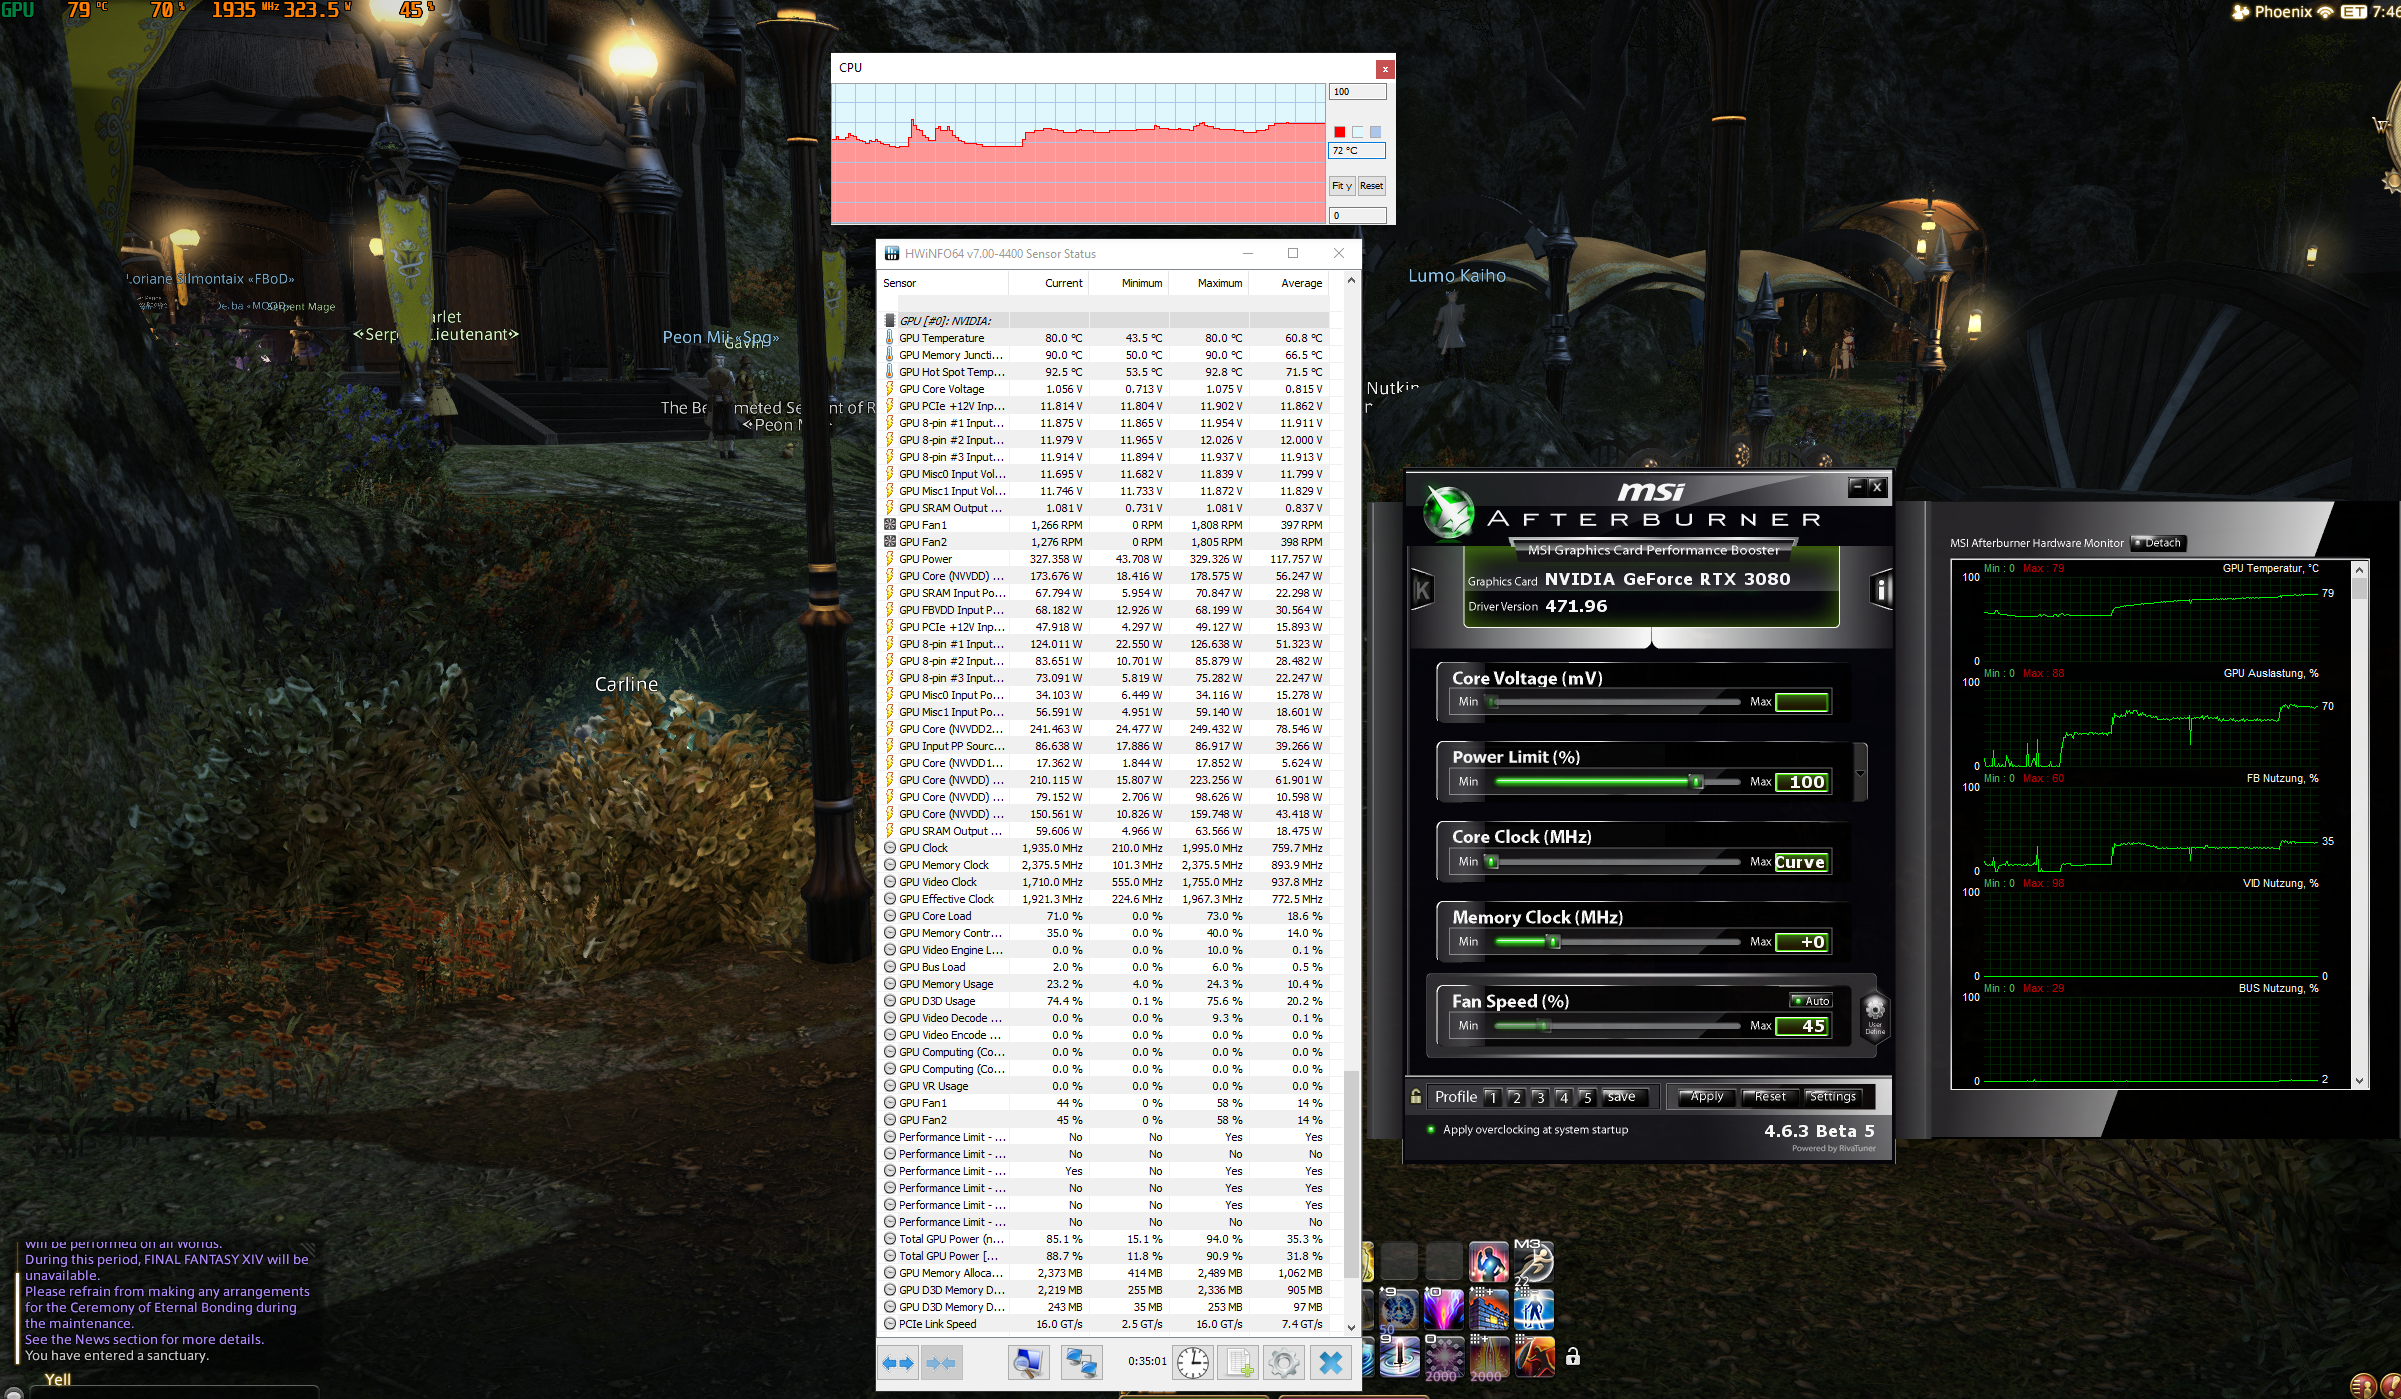Click HWiNFO clock reset timer icon

(x=1192, y=1362)
